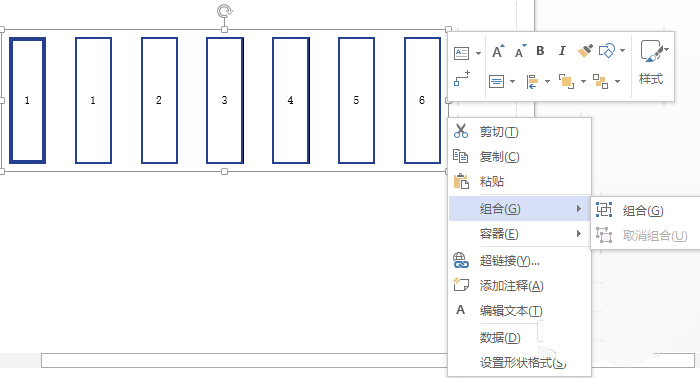Open the text alignment dropdown arrow
Image resolution: width=700 pixels, height=378 pixels.
click(x=512, y=81)
